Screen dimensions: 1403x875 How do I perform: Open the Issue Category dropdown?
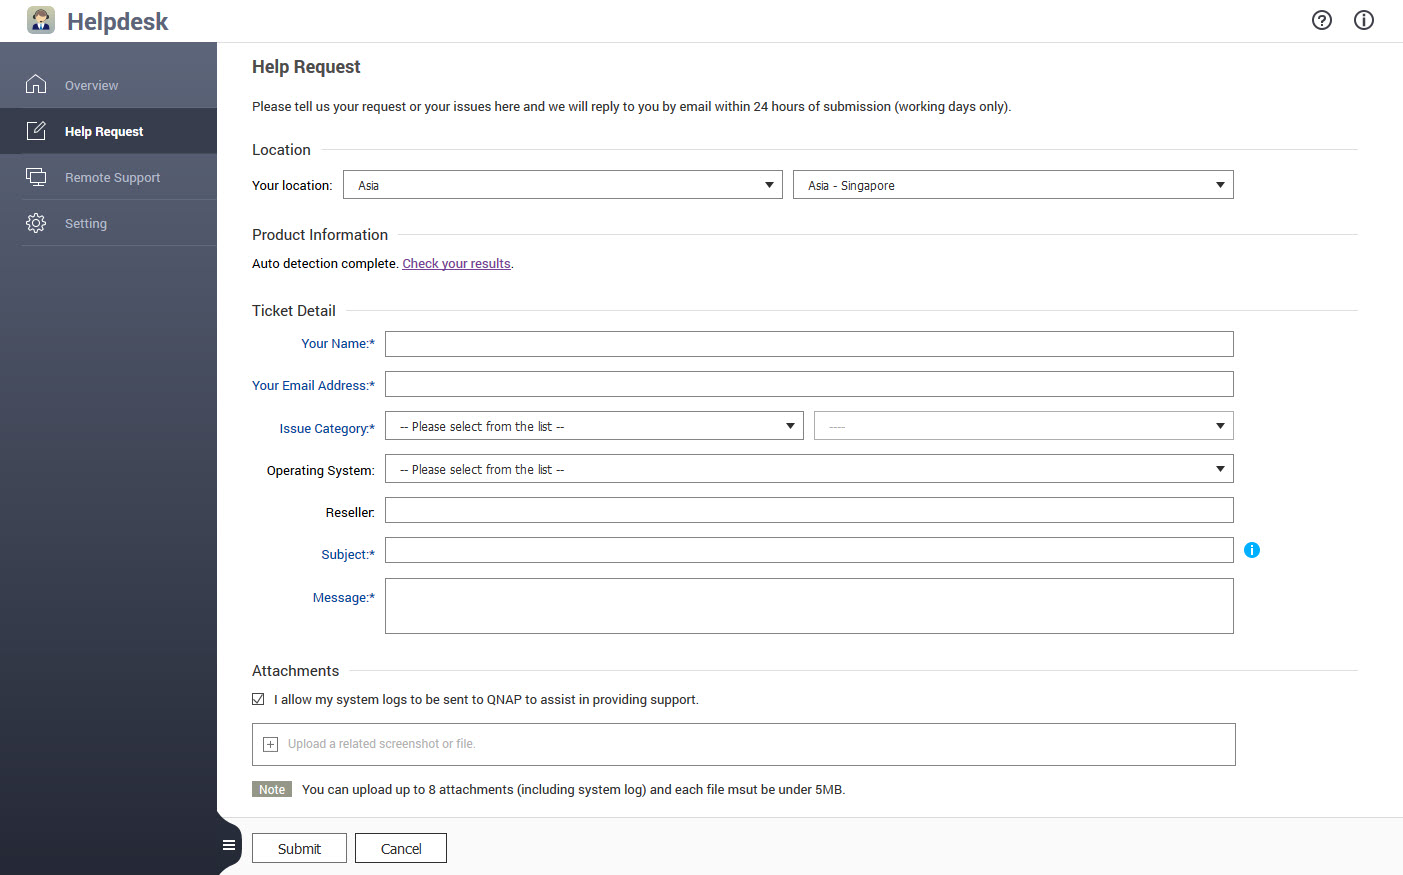(x=594, y=427)
